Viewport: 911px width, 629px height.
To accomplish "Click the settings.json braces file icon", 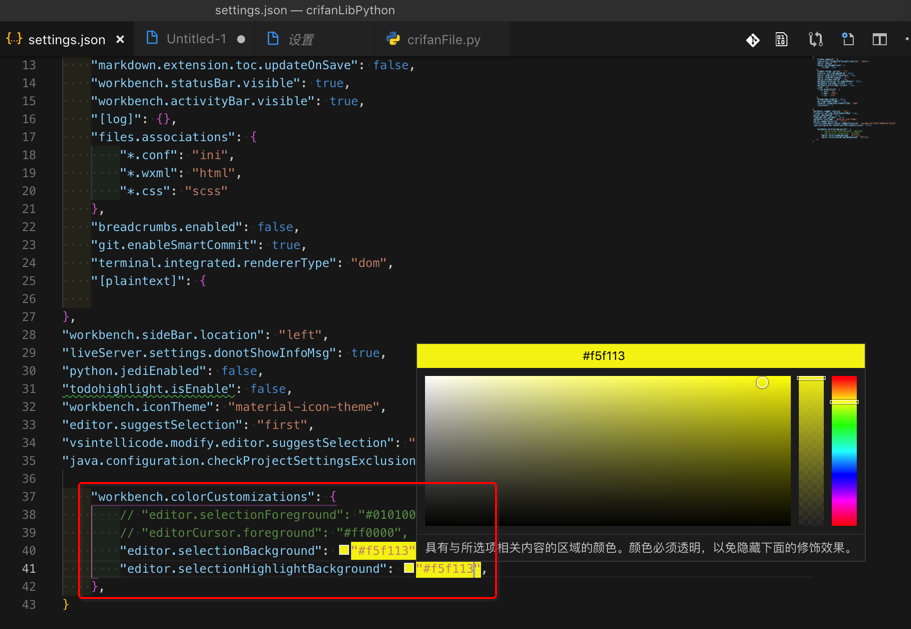I will [14, 39].
